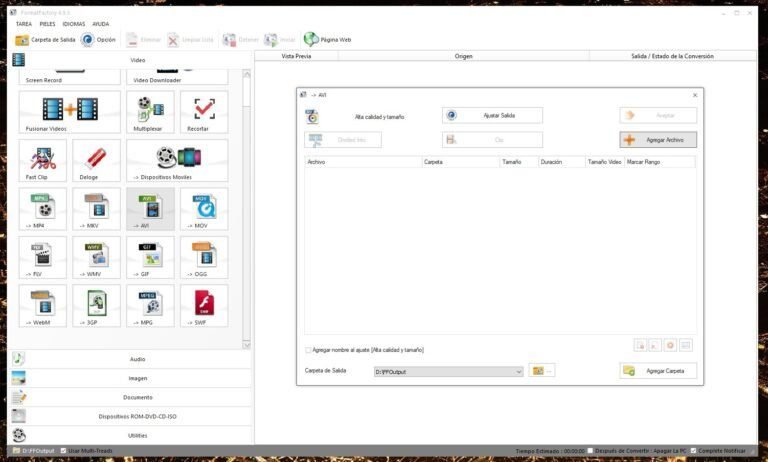Open the D:\FFOutput folder in the status bar

(x=34, y=451)
